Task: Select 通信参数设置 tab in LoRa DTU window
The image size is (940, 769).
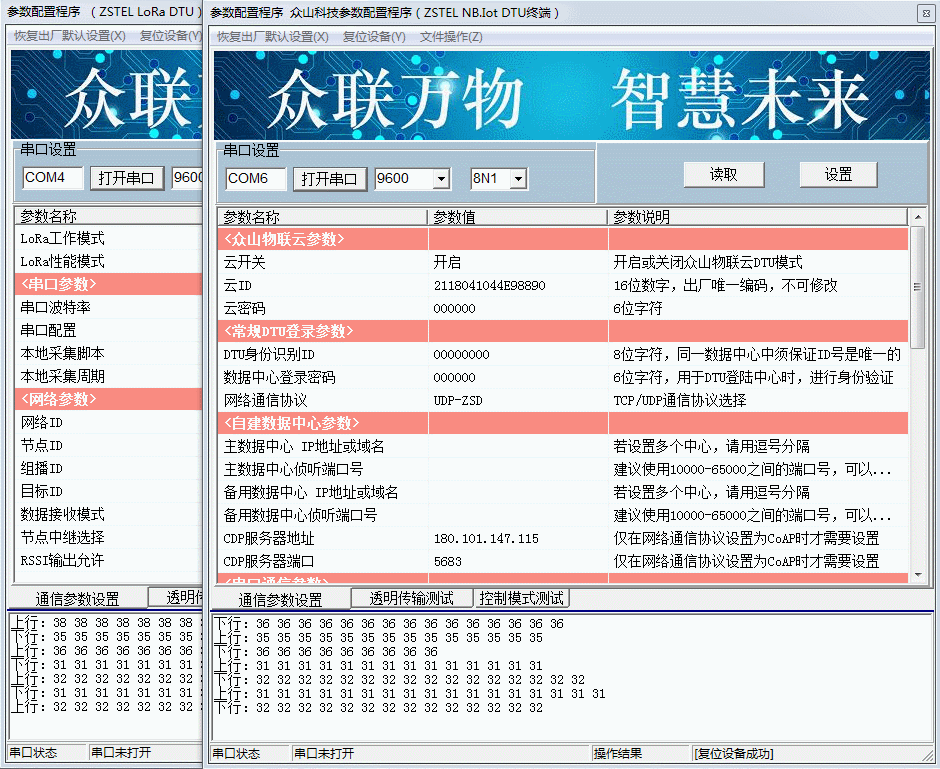Action: [x=77, y=598]
